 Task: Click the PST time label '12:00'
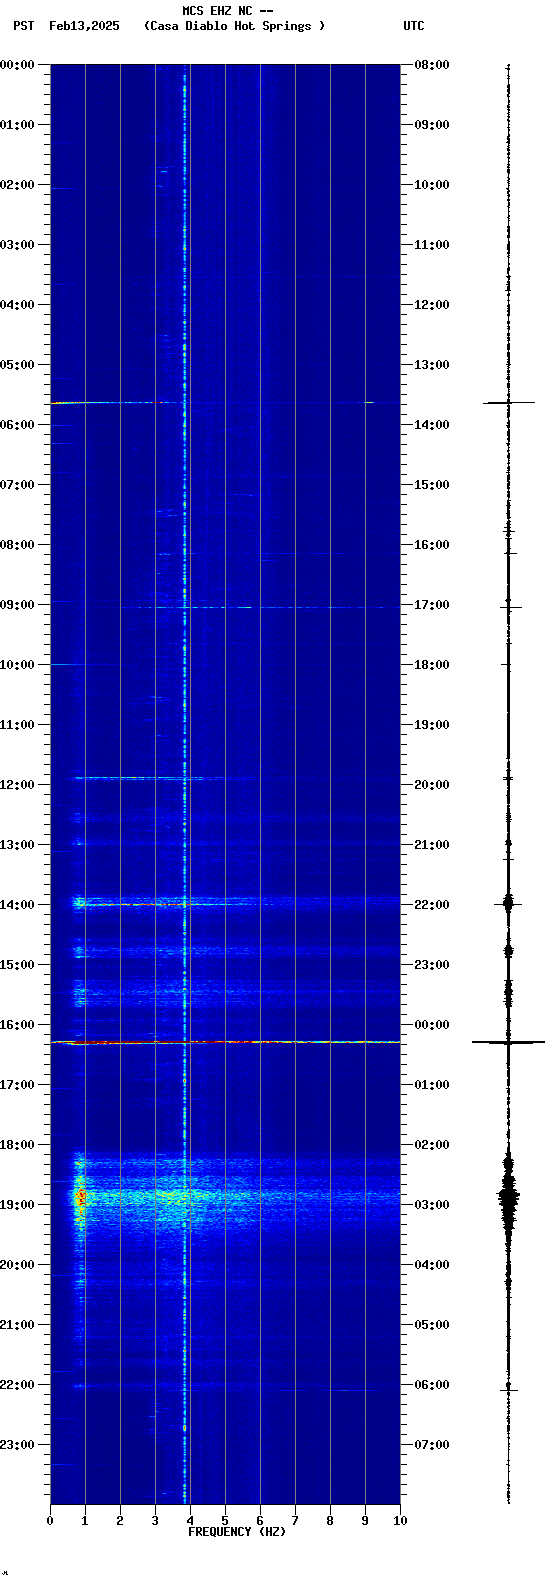[17, 785]
